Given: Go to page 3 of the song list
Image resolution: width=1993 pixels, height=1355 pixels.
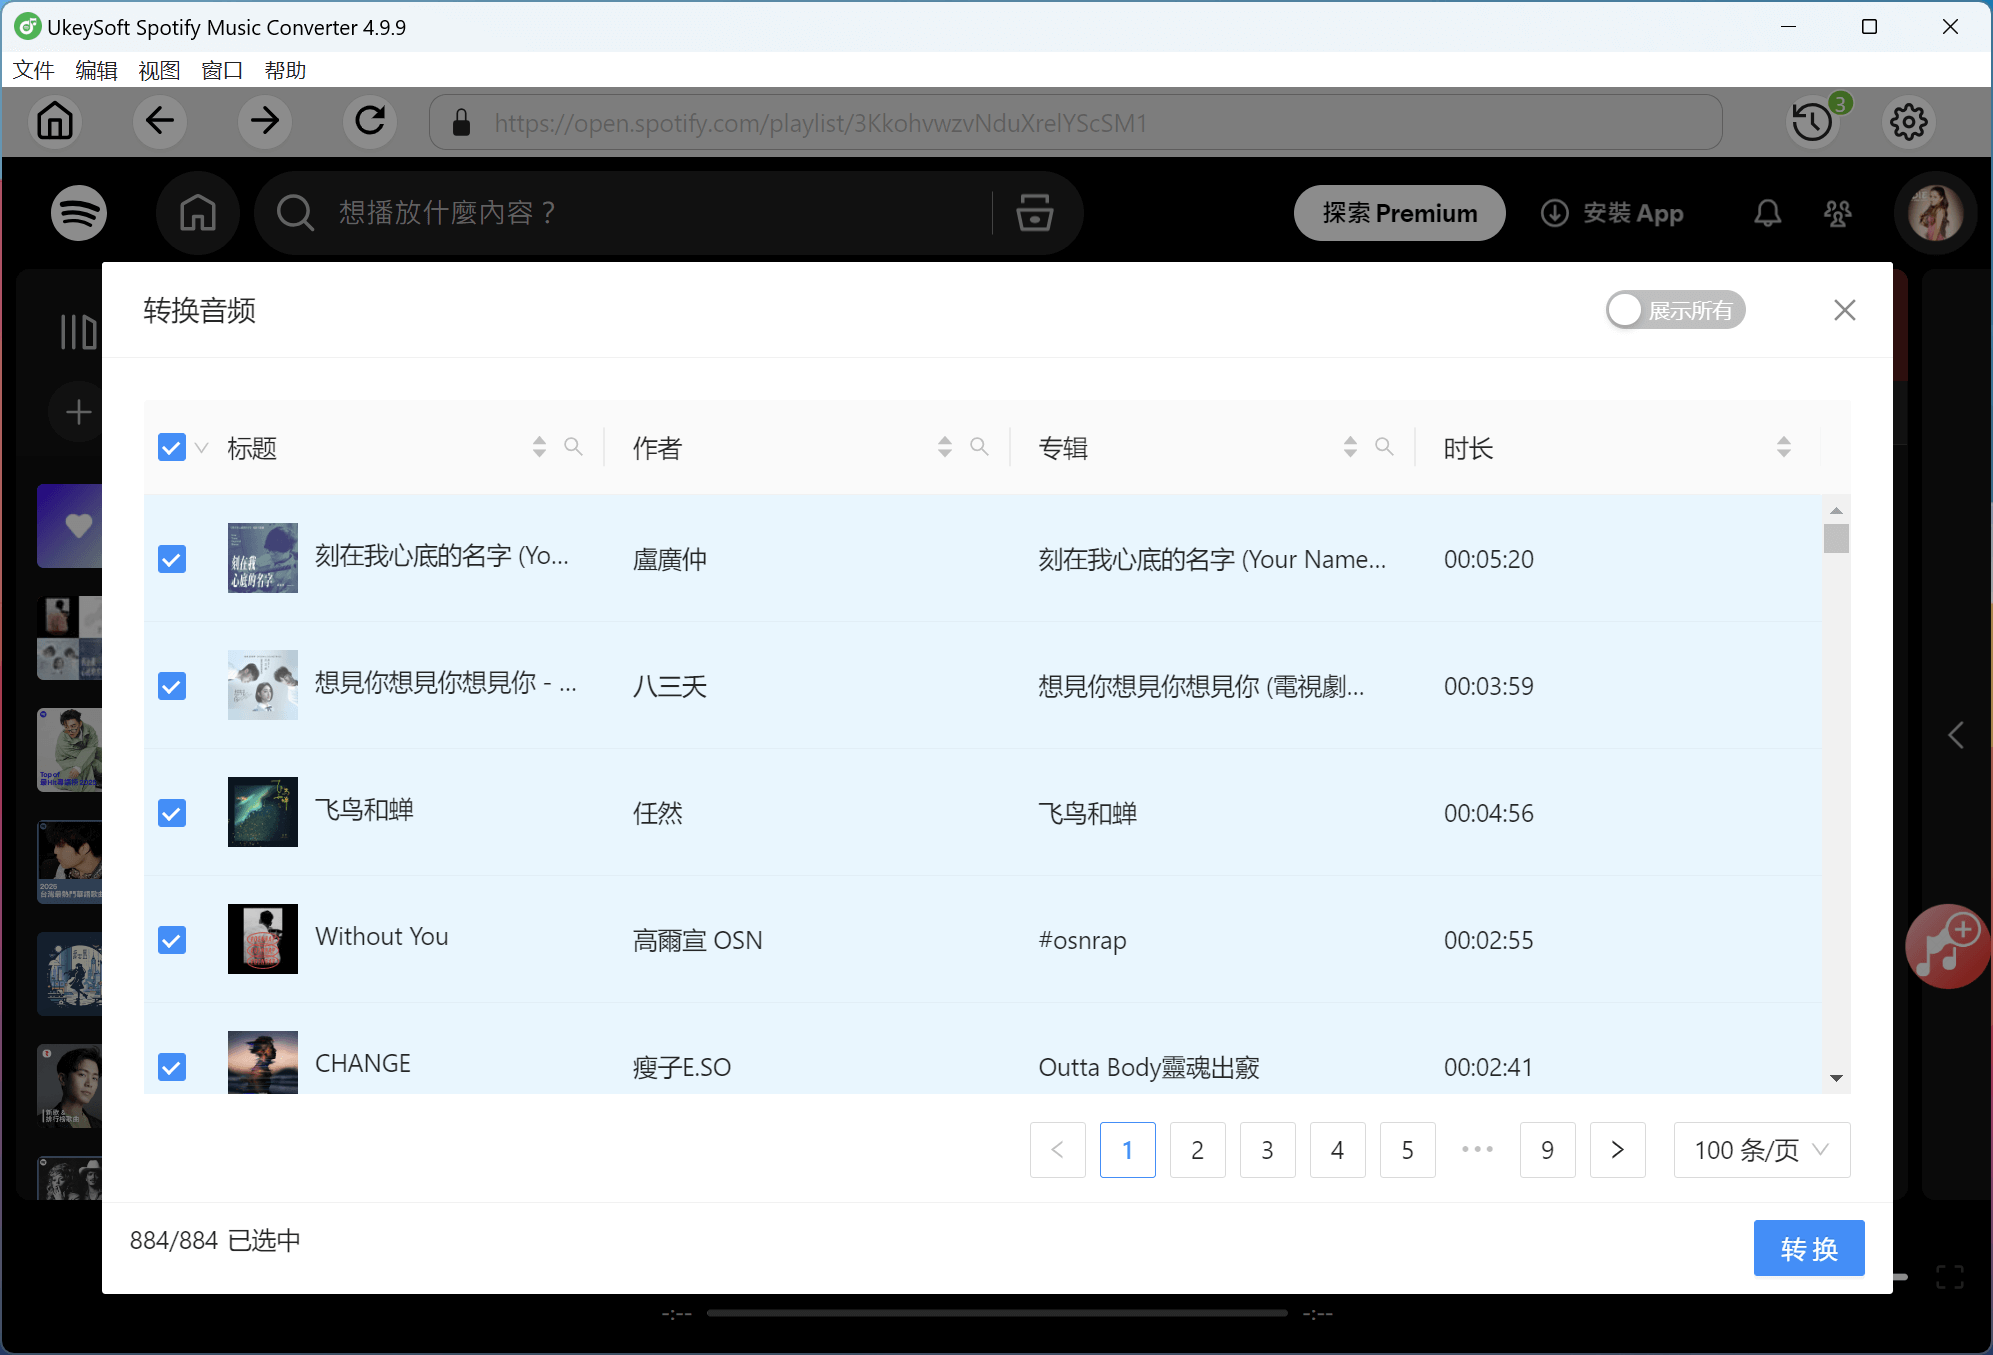Looking at the screenshot, I should 1267,1149.
